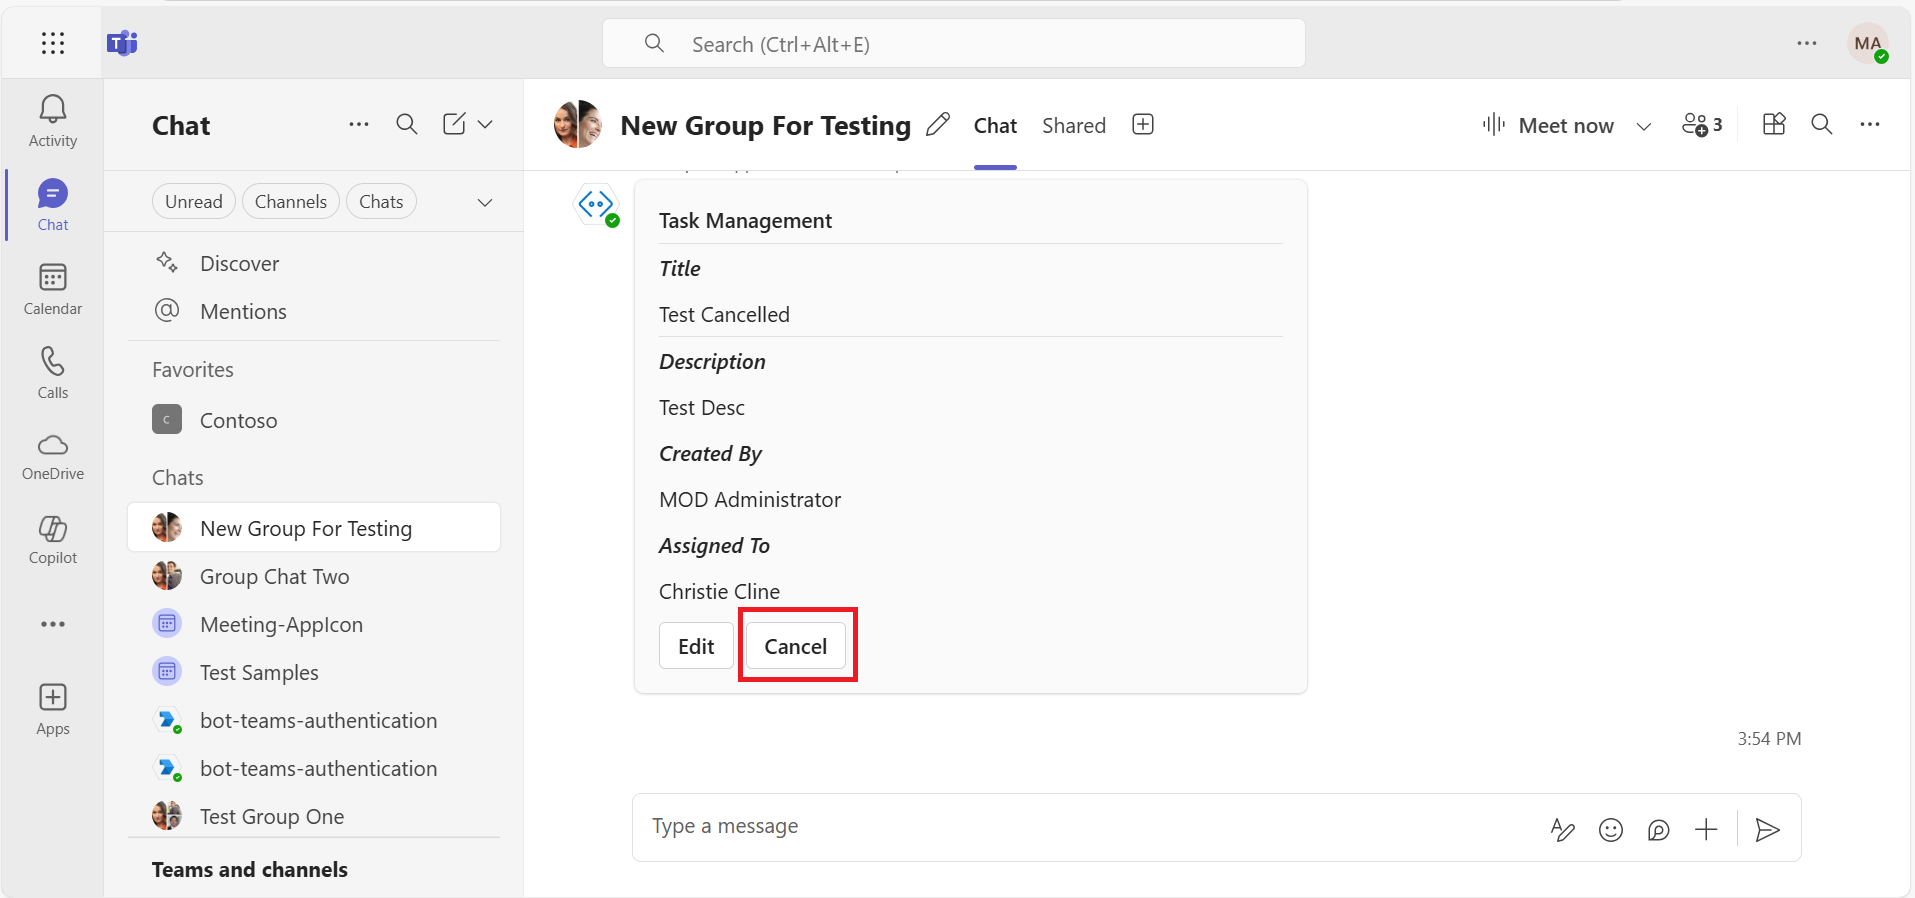Open the app launcher grid icon

point(53,43)
